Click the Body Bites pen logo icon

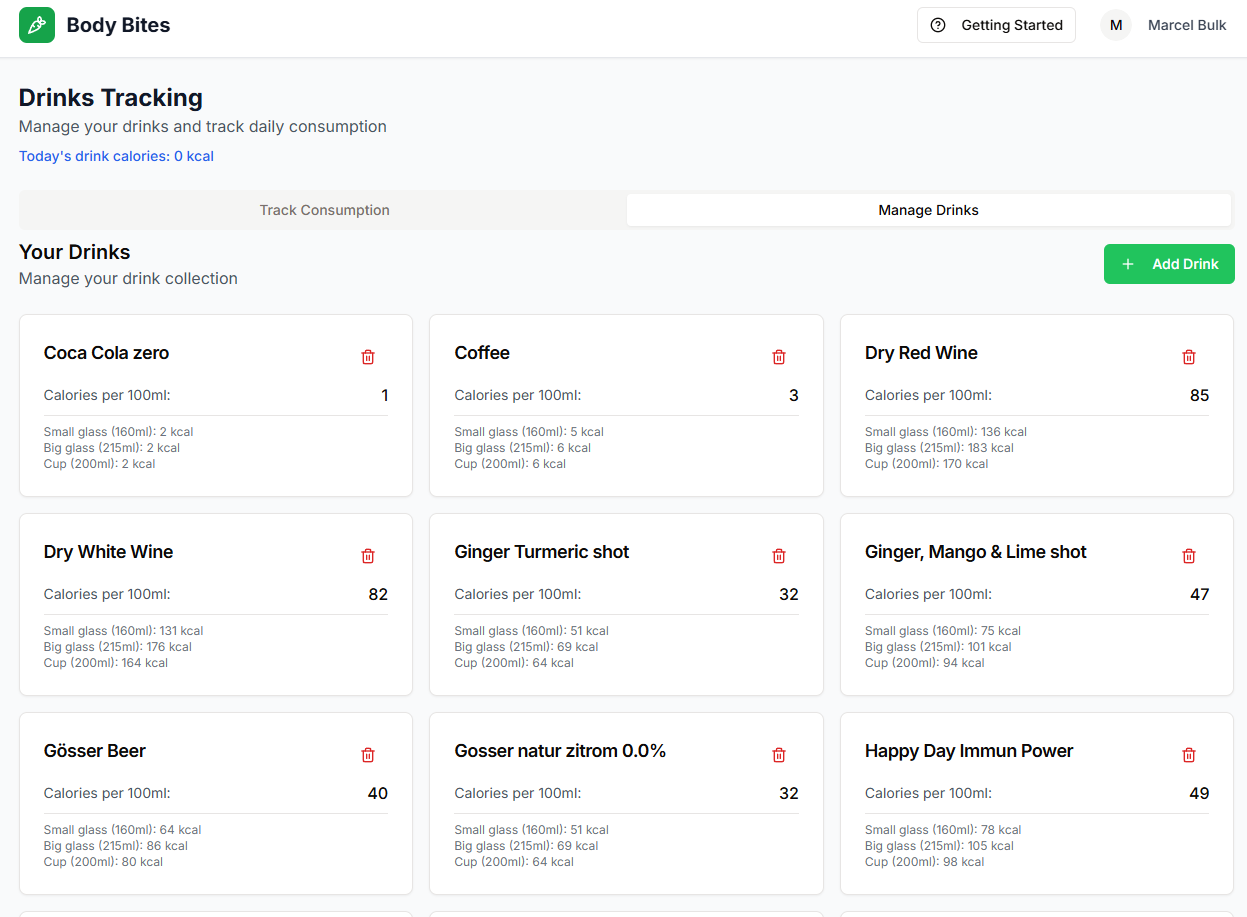click(x=36, y=24)
